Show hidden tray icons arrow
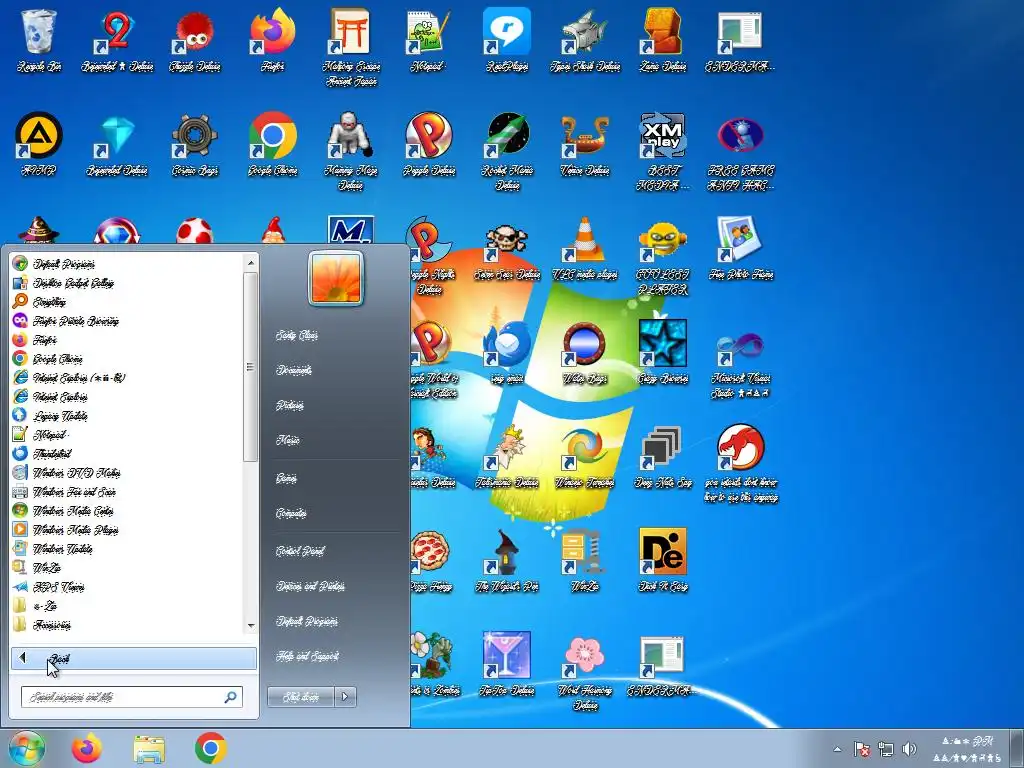This screenshot has width=1024, height=768. 837,749
